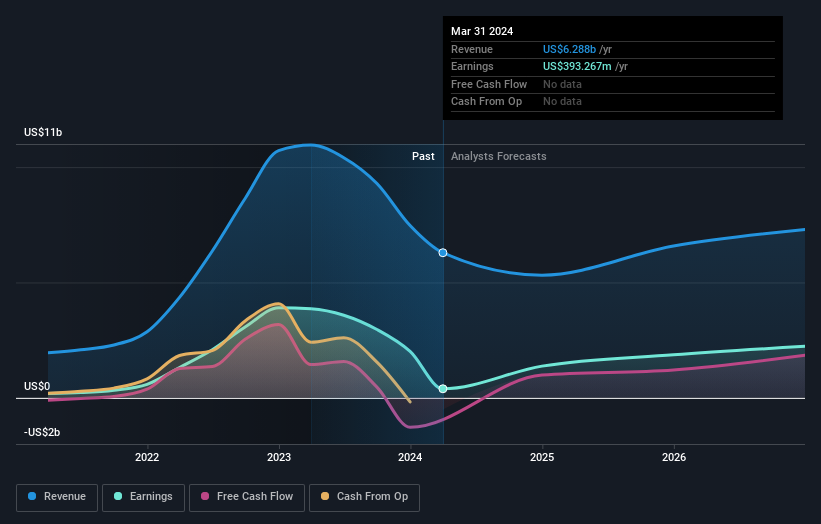This screenshot has width=821, height=524.
Task: Toggle the Revenue series legend button
Action: [57, 497]
